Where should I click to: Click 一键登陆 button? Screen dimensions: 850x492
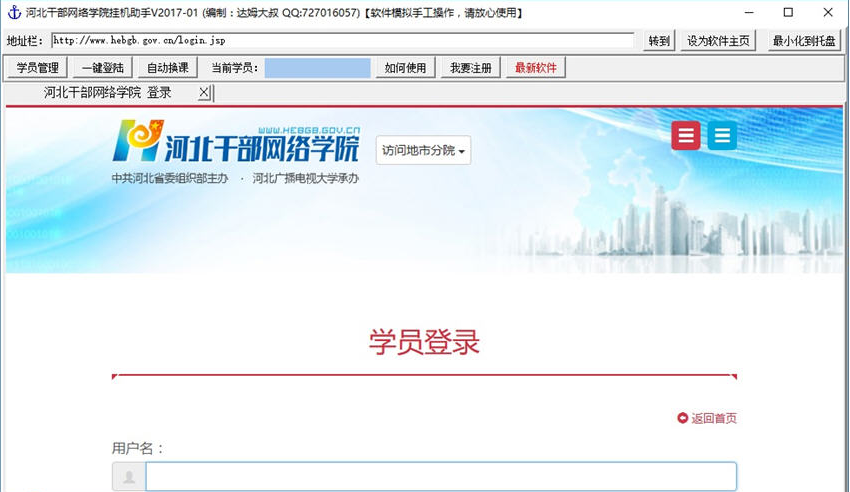coord(102,68)
